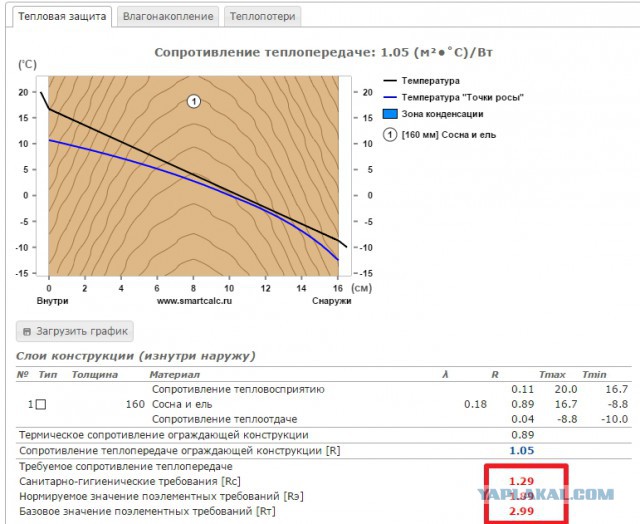Click the blue Точки росы legend line
This screenshot has height=524, width=640.
[x=392, y=97]
